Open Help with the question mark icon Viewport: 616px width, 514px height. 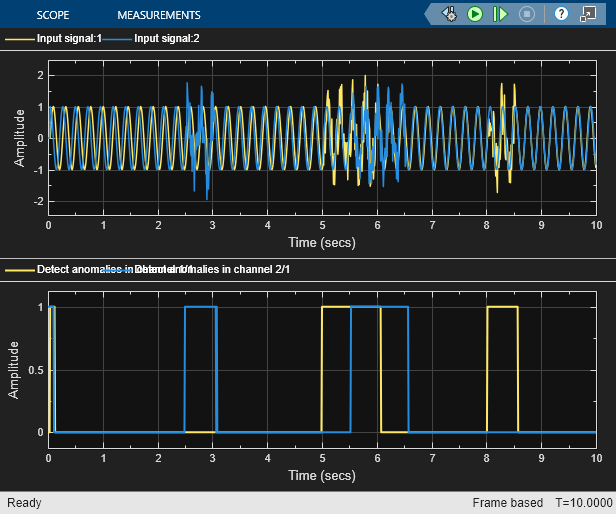(x=561, y=14)
